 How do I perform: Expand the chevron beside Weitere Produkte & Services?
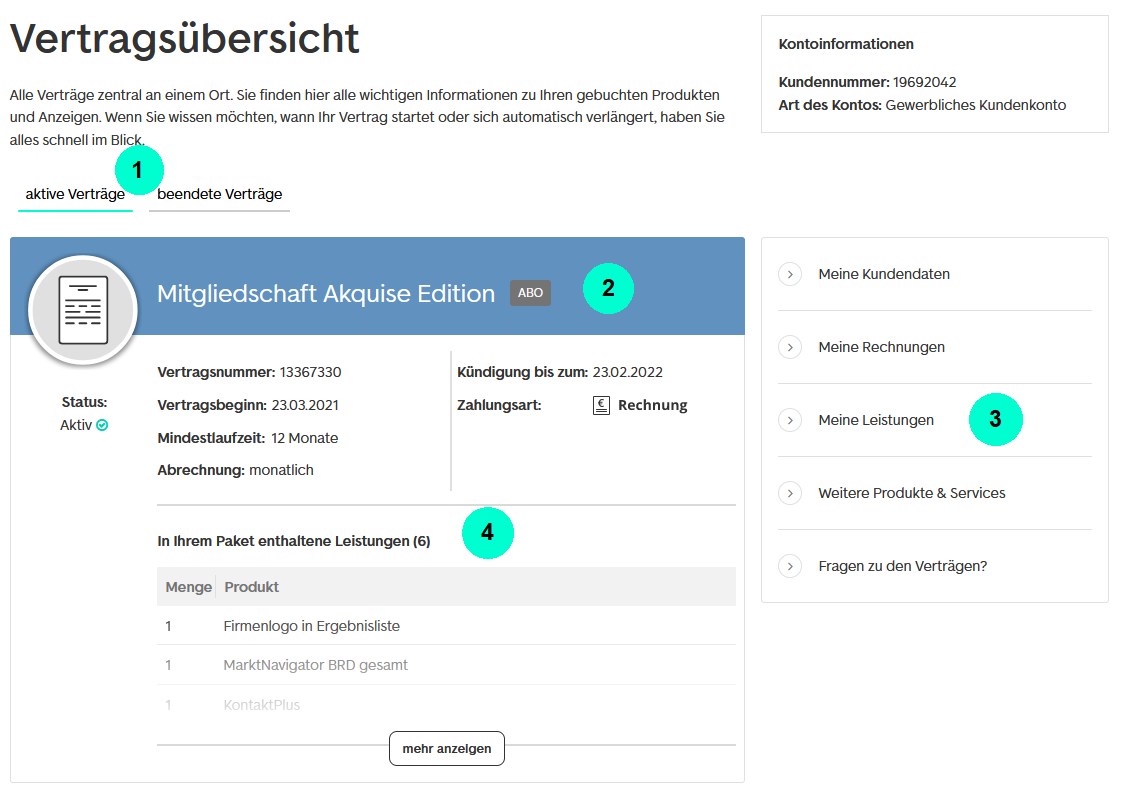(790, 493)
